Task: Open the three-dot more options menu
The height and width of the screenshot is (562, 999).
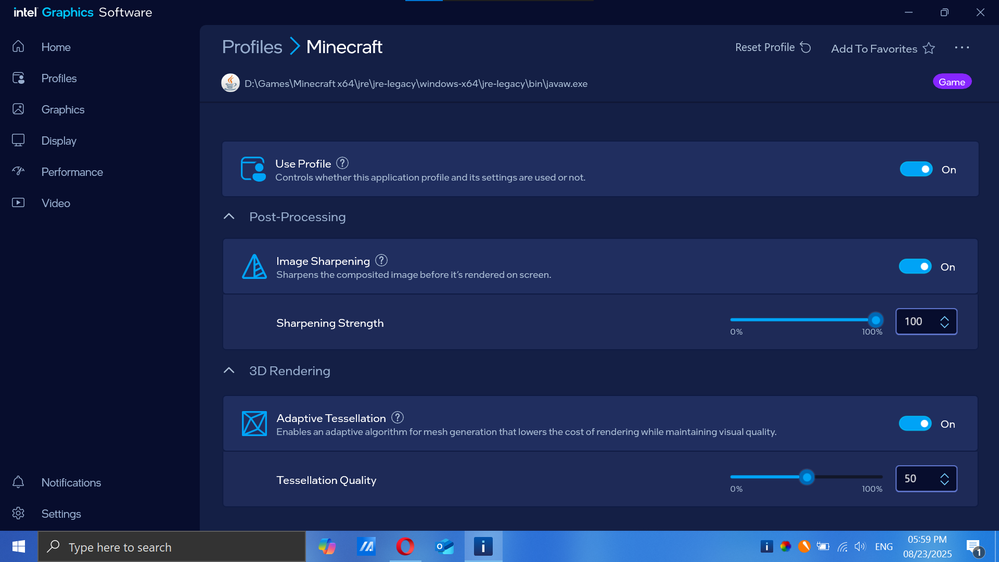Action: coord(962,48)
